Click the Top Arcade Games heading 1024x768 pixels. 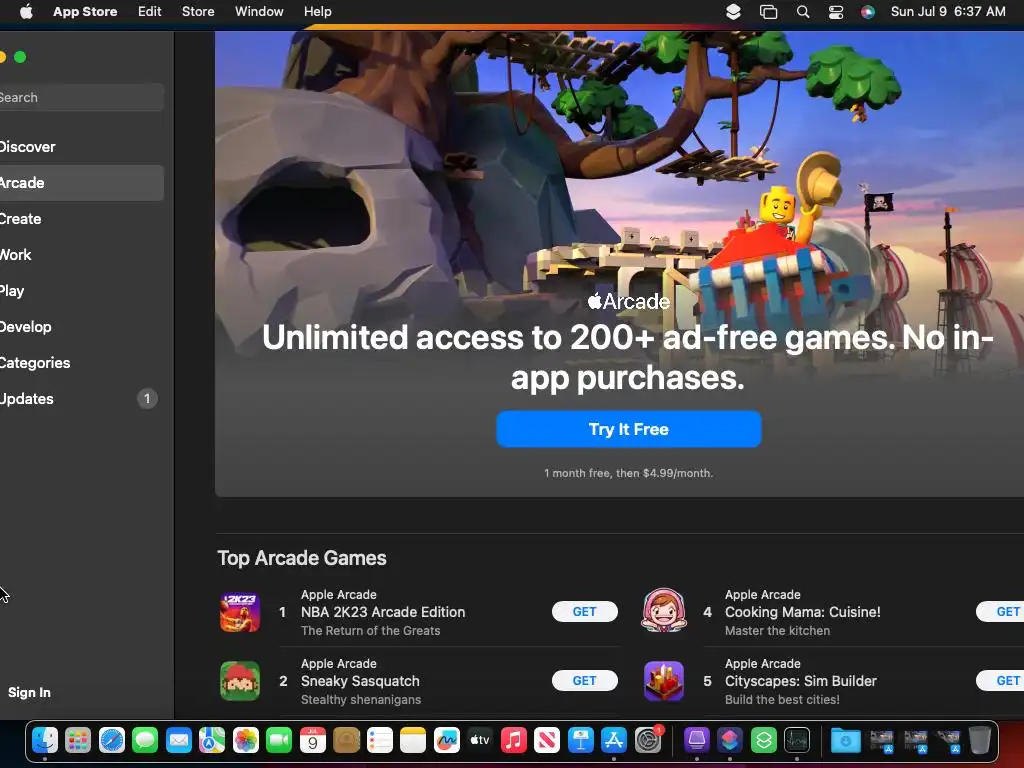point(302,558)
